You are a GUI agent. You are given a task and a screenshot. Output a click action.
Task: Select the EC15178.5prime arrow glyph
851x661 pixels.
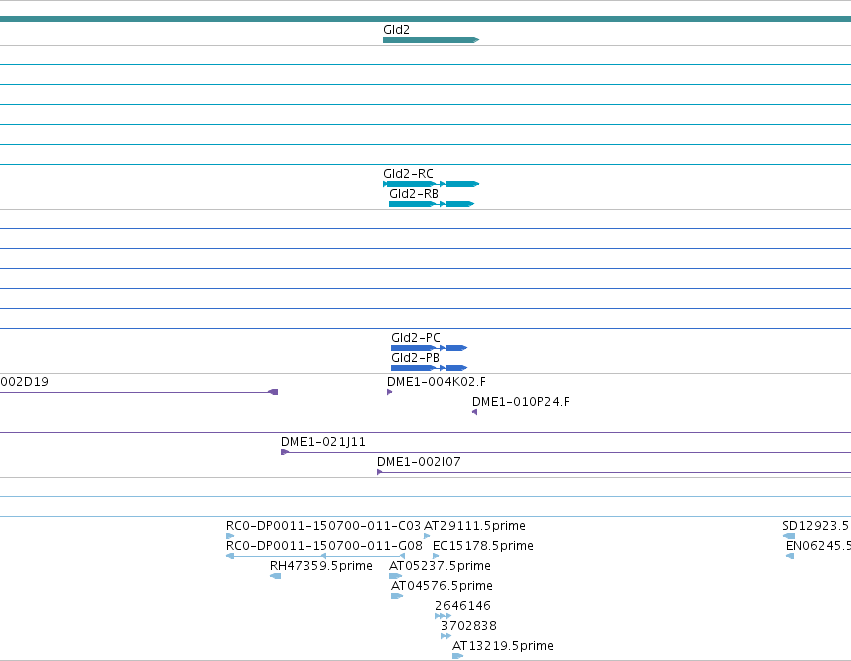[x=436, y=556]
